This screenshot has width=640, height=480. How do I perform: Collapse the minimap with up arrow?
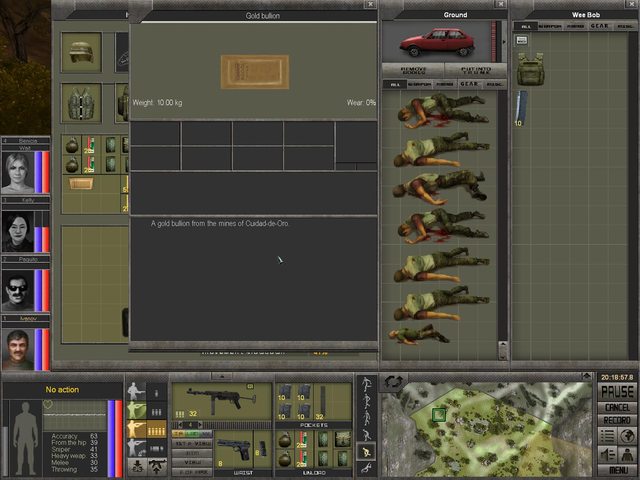[587, 376]
